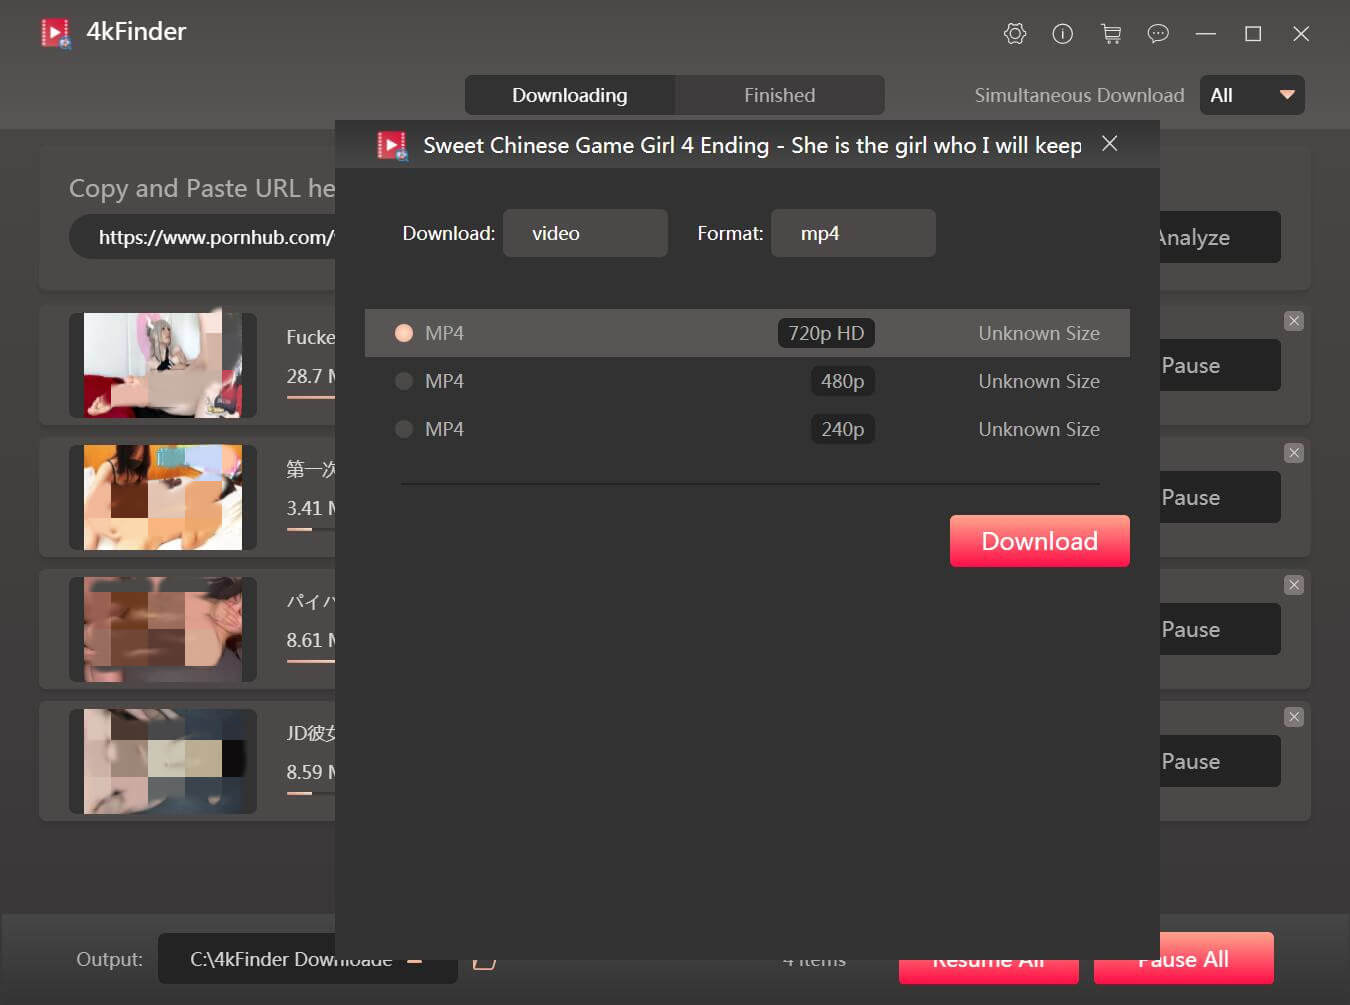Pause the third item in the queue
1350x1005 pixels.
[x=1219, y=629]
